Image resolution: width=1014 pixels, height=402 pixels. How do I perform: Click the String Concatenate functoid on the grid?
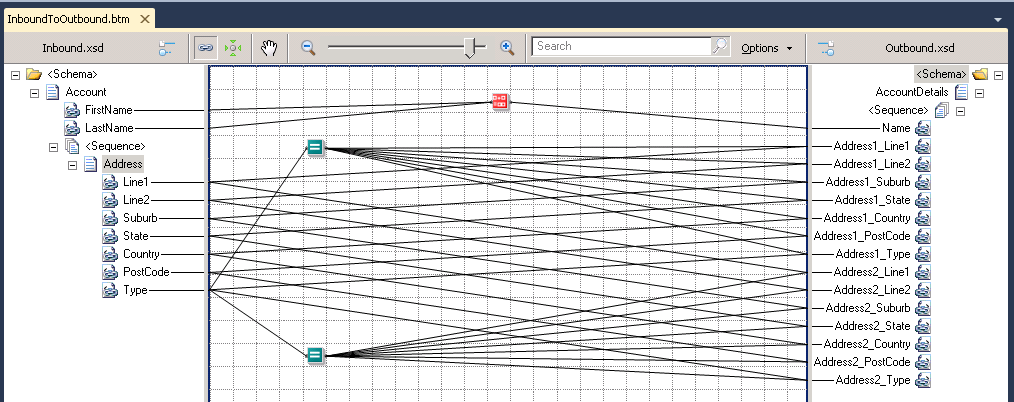pyautogui.click(x=500, y=101)
